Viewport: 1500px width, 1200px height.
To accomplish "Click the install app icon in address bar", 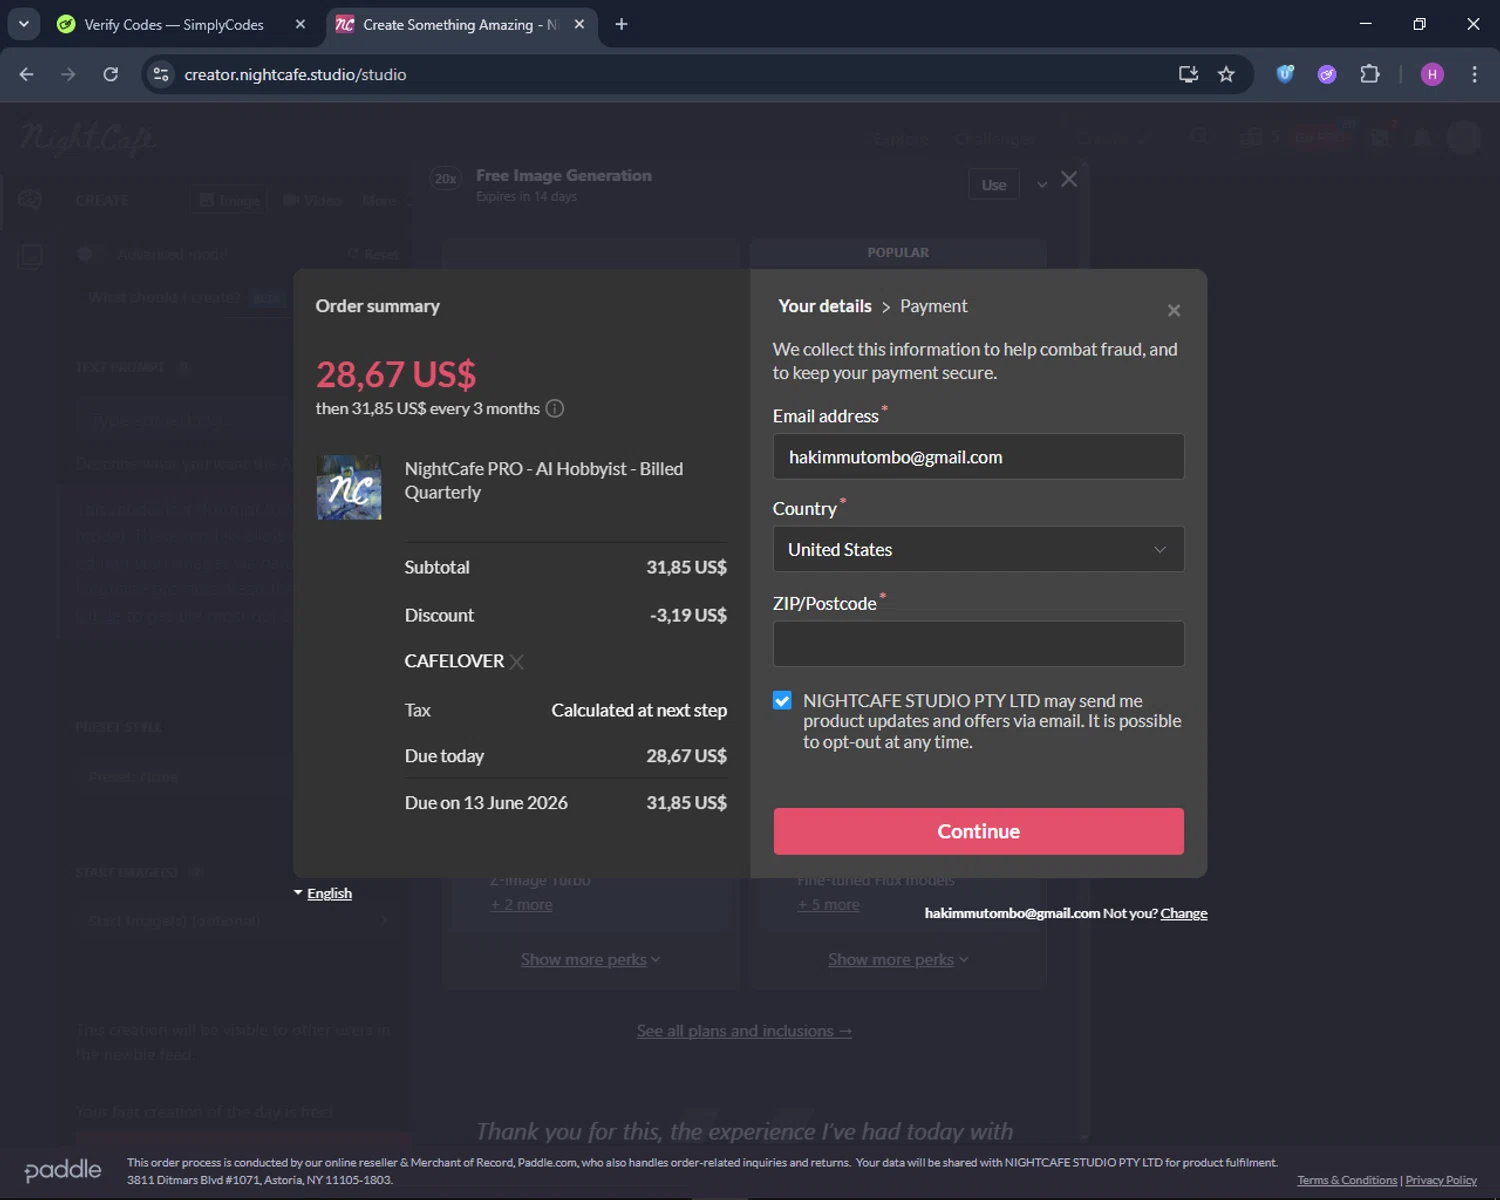I will [1188, 74].
